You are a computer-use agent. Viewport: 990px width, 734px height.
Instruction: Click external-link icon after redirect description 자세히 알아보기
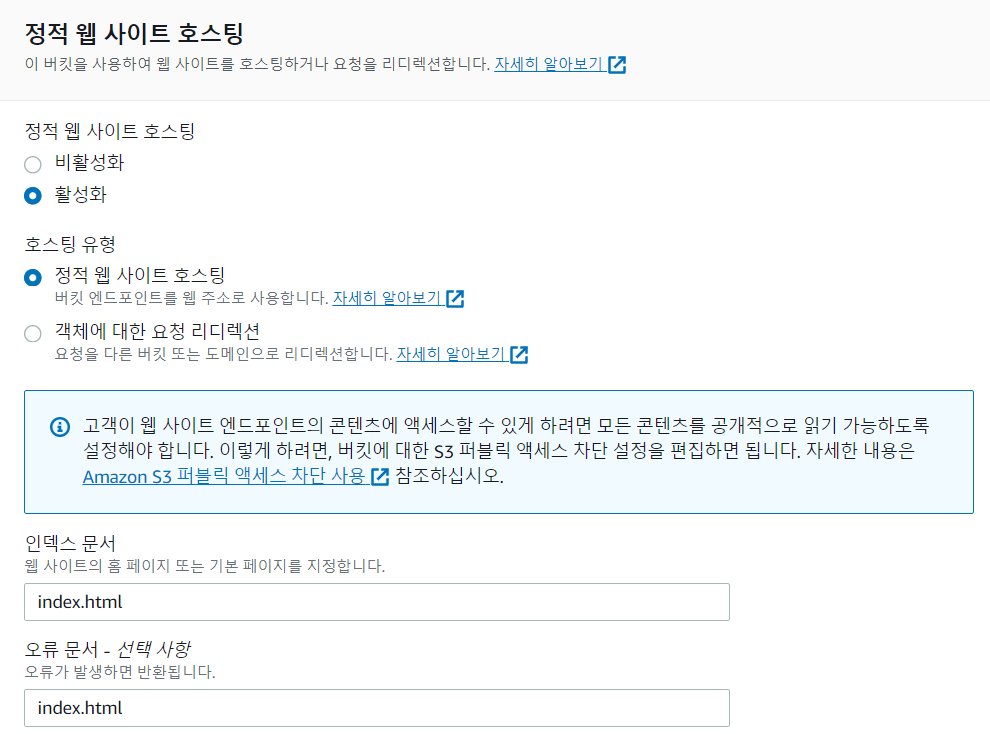pyautogui.click(x=519, y=354)
